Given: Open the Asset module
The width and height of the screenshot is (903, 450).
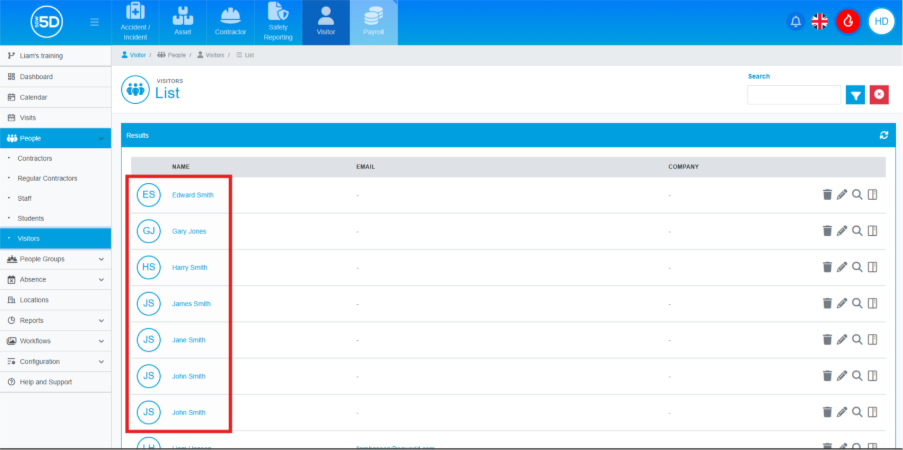Looking at the screenshot, I should point(183,22).
